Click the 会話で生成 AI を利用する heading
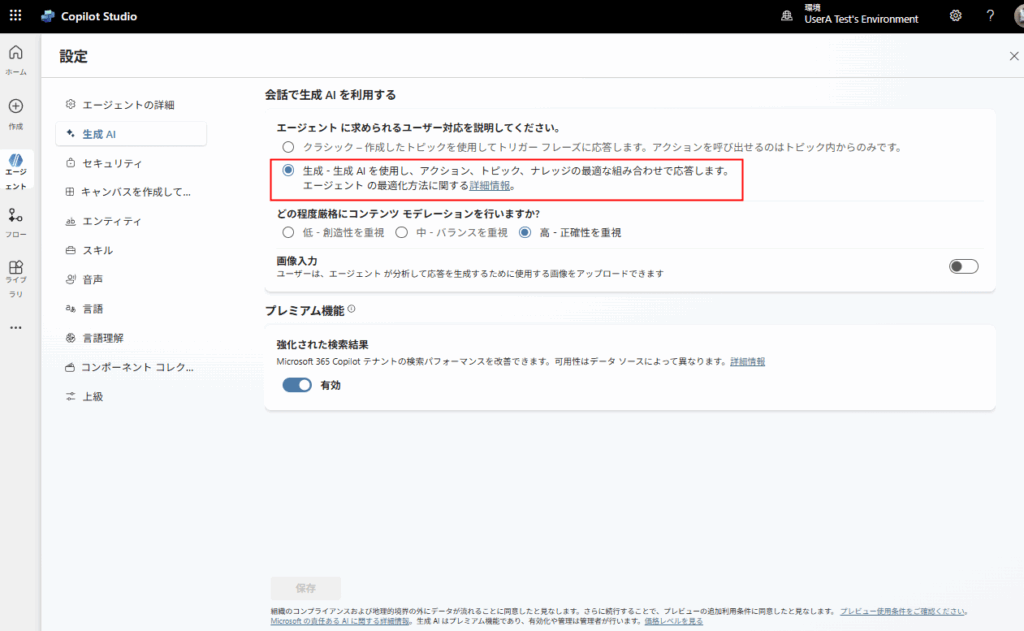 (x=330, y=95)
